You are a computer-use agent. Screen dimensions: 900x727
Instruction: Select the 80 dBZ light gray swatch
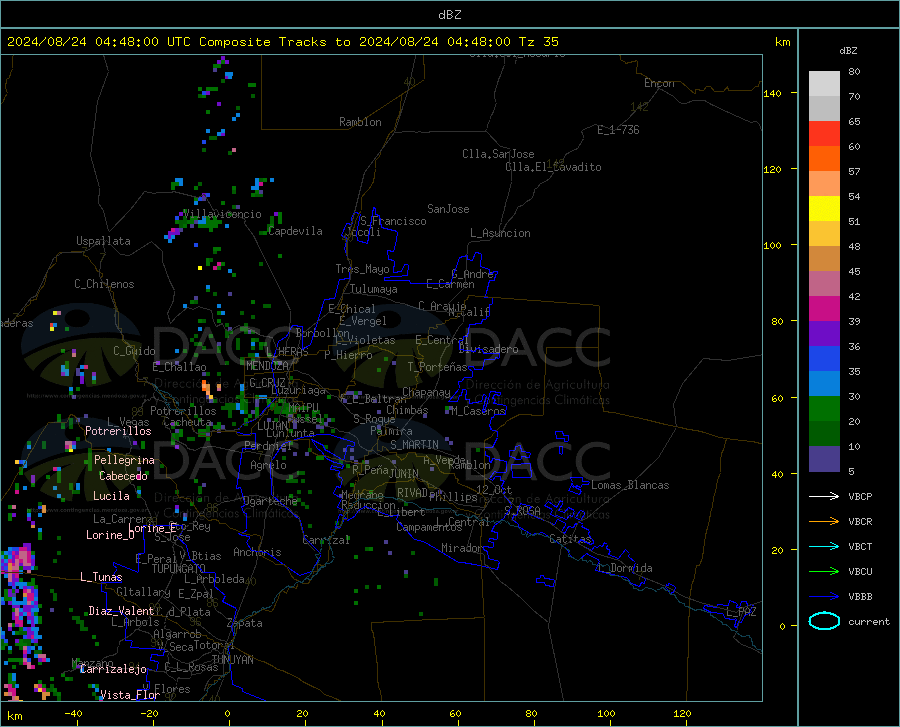tap(824, 84)
